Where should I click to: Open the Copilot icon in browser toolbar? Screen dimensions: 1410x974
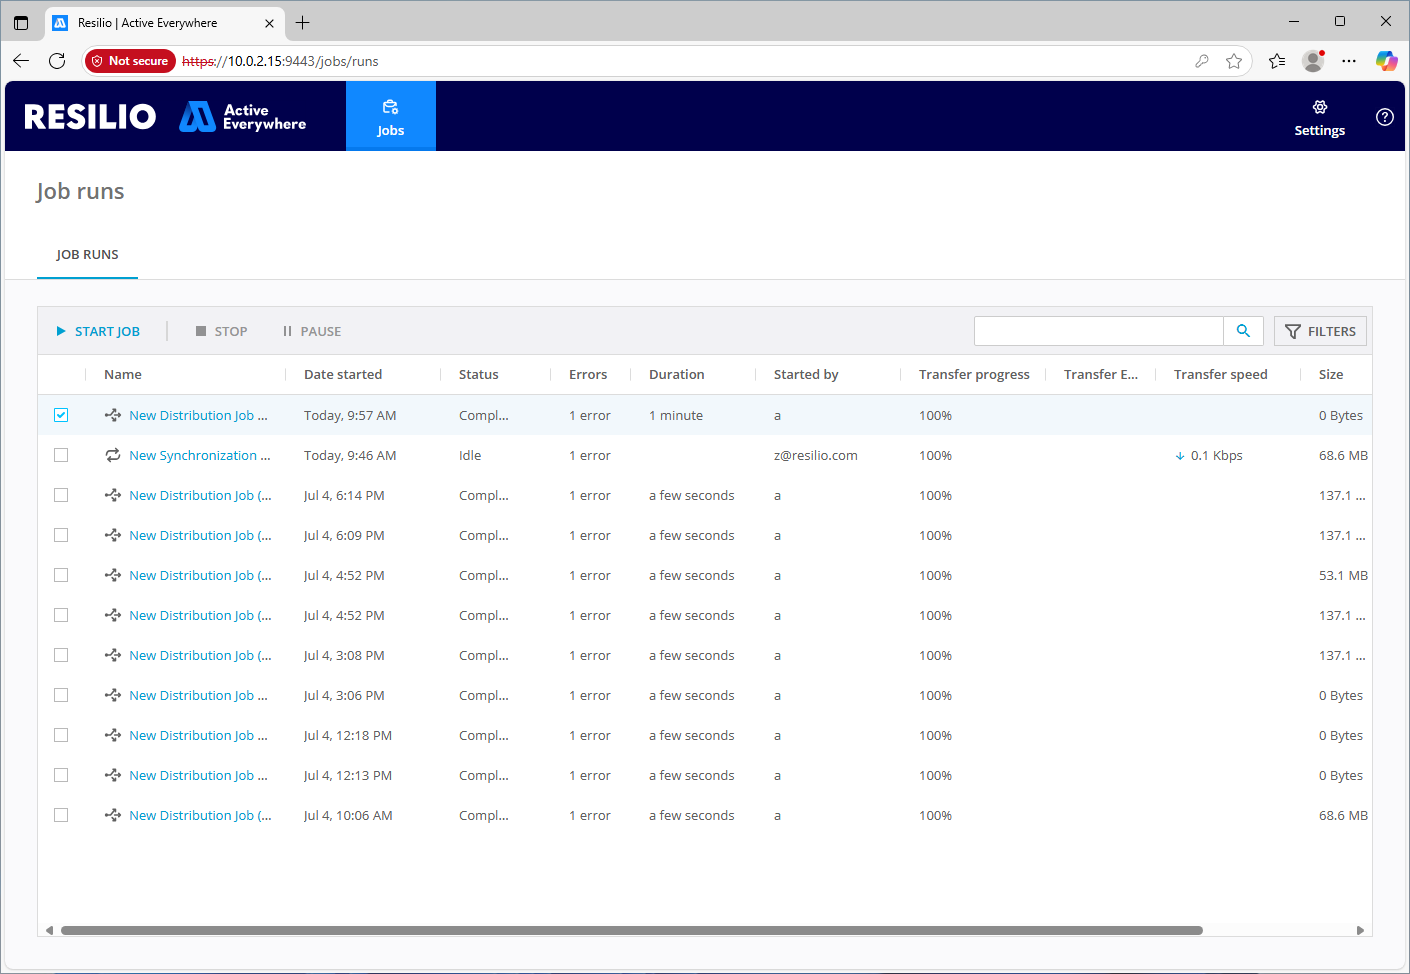pyautogui.click(x=1386, y=61)
